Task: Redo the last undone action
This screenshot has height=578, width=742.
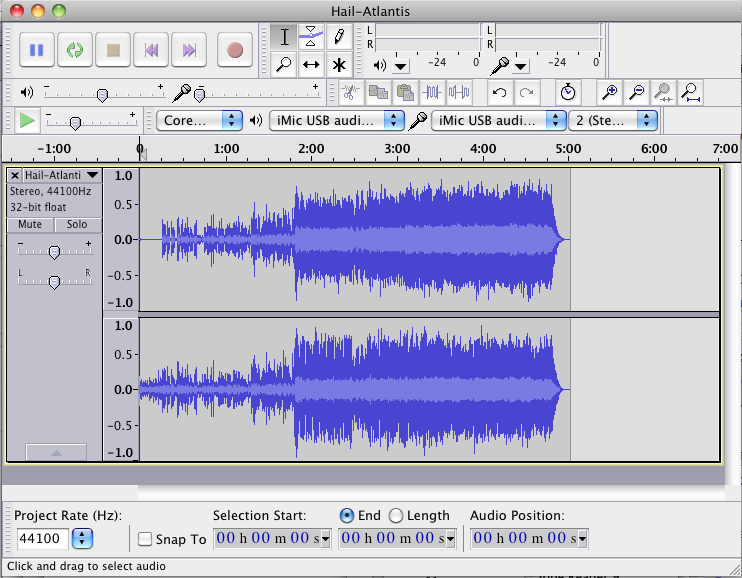Action: [527, 92]
